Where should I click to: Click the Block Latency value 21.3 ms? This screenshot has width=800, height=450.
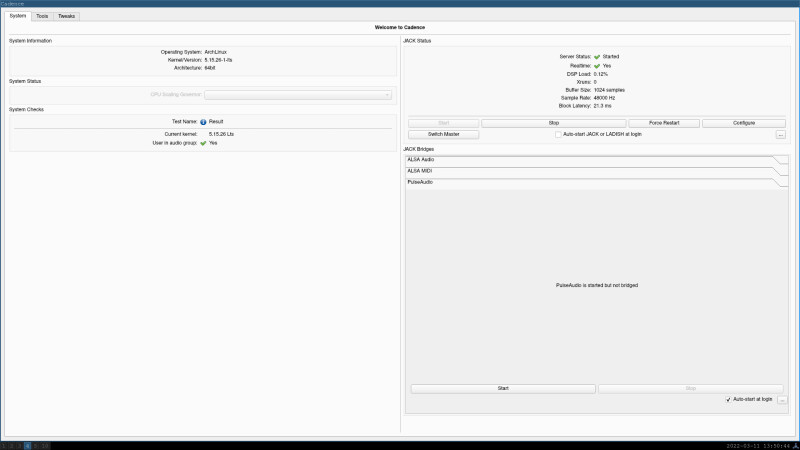(x=602, y=106)
